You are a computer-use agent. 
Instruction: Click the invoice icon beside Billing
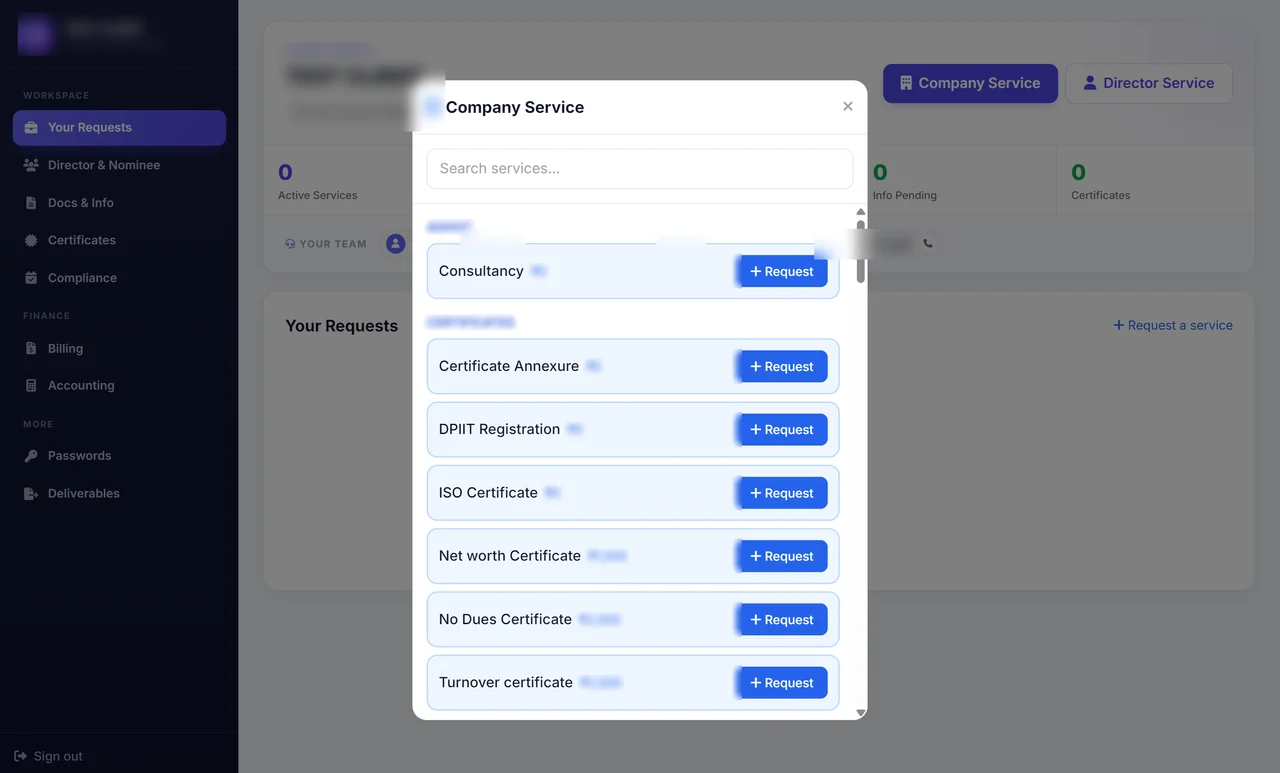click(x=31, y=348)
